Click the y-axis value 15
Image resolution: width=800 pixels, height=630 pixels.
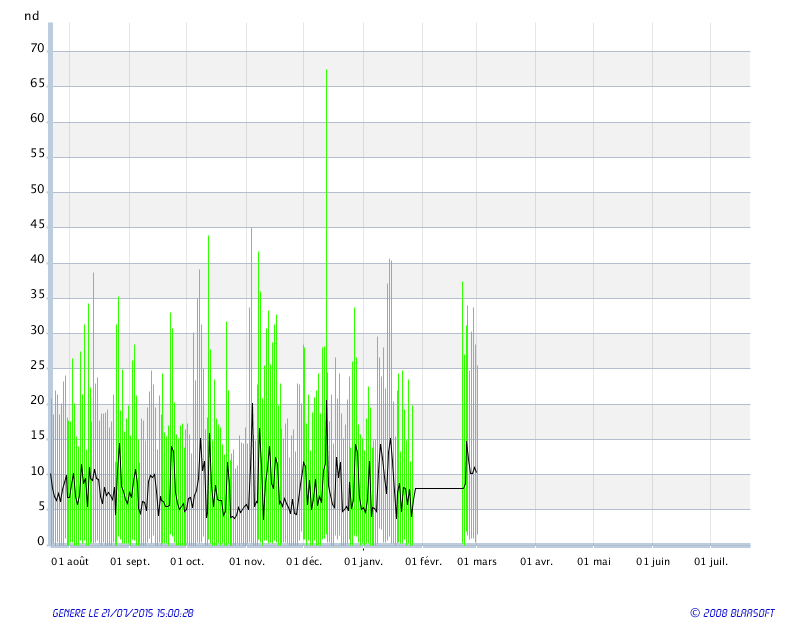(37, 436)
